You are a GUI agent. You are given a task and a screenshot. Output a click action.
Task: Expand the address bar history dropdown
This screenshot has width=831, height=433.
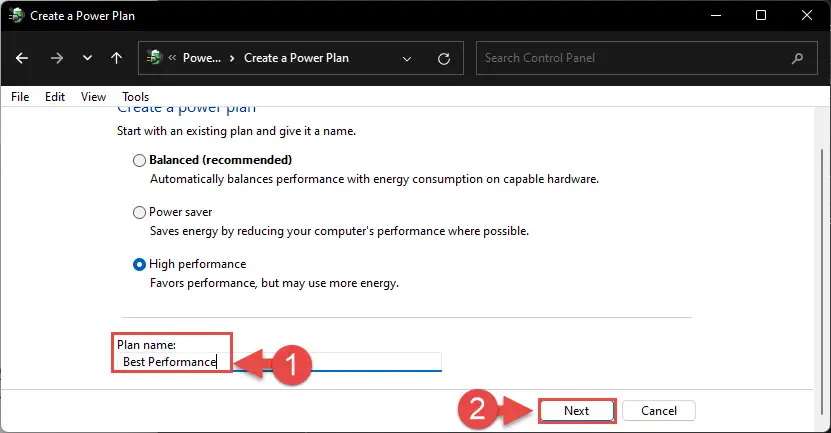[x=406, y=58]
